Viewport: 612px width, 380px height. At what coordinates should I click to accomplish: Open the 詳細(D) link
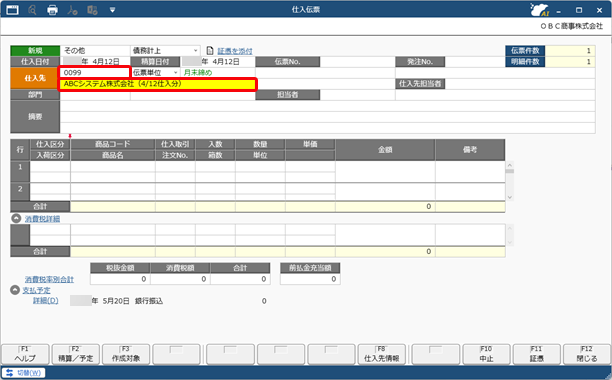(45, 300)
